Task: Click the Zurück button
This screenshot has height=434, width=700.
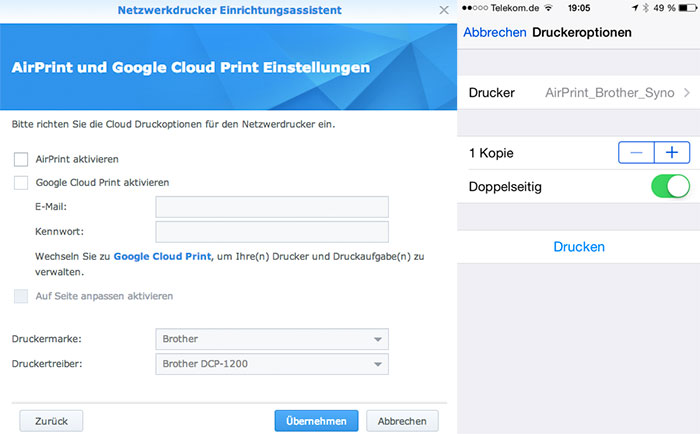Action: [51, 421]
